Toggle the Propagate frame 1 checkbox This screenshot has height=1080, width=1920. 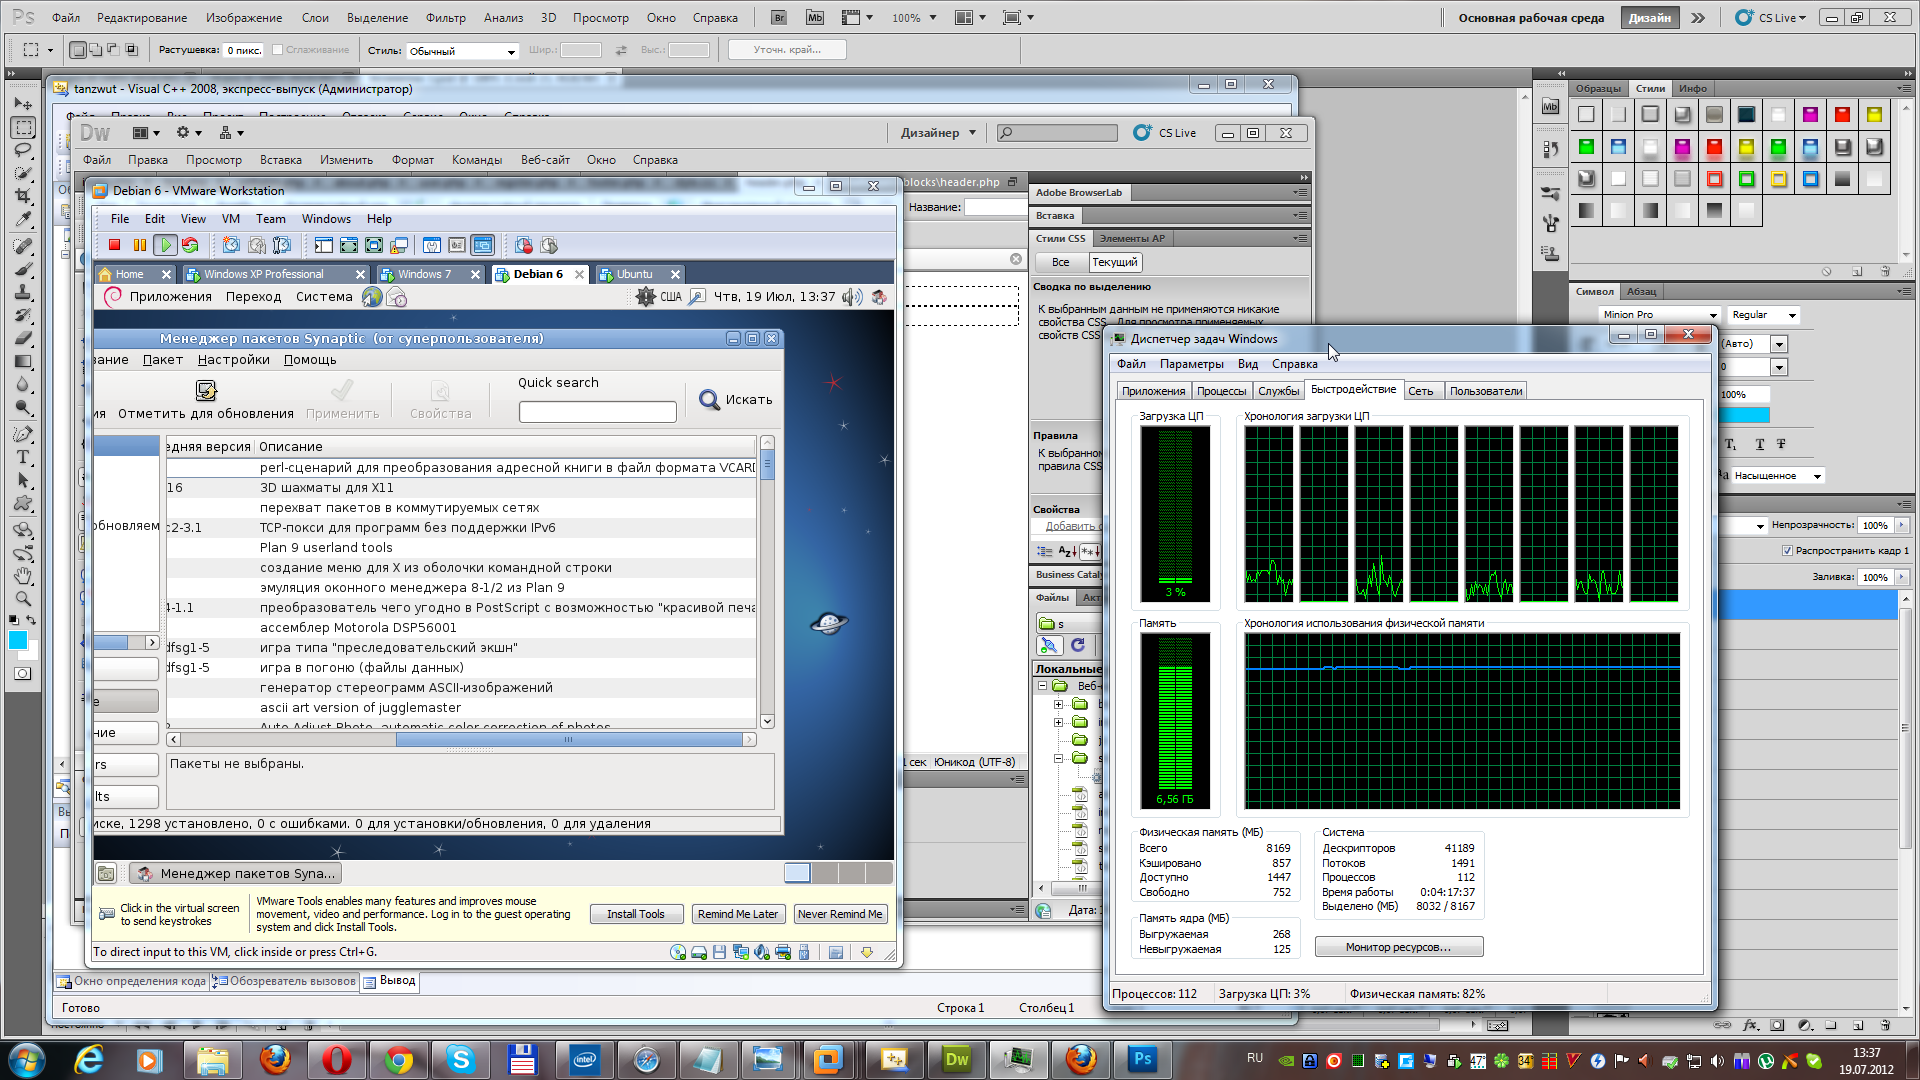(1787, 551)
